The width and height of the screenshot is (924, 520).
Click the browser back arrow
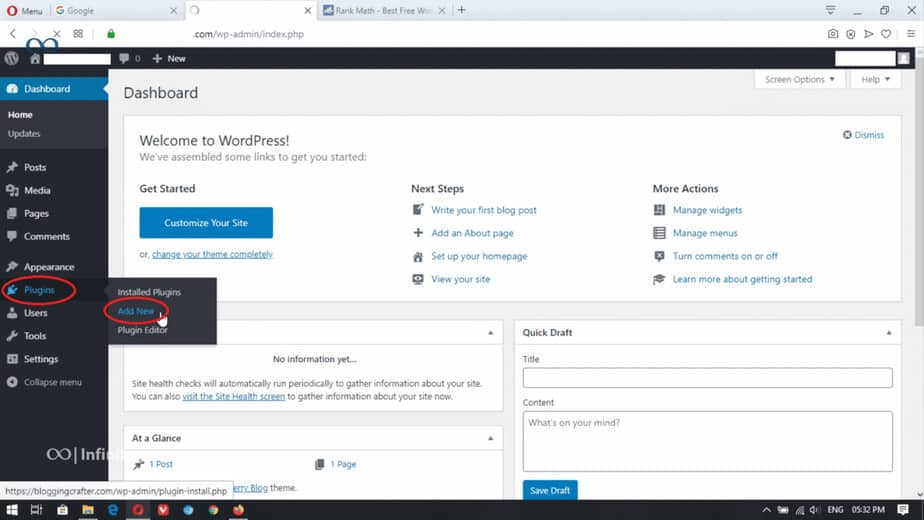pos(12,34)
